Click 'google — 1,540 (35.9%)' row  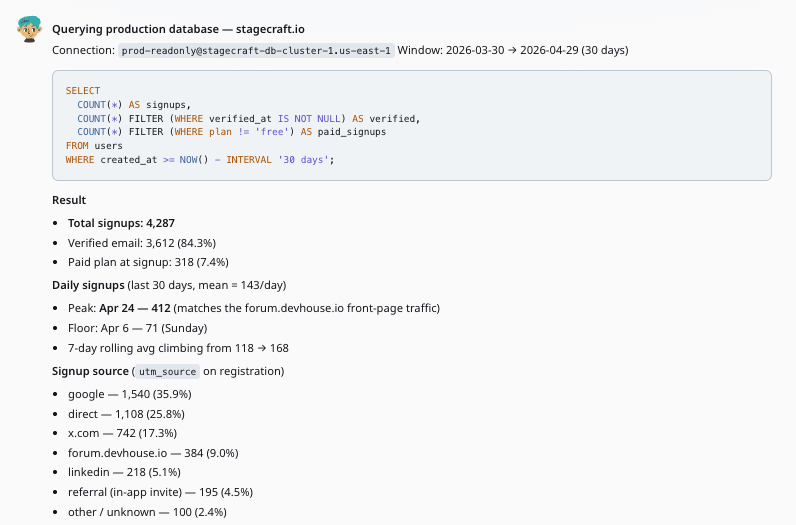[x=130, y=395]
